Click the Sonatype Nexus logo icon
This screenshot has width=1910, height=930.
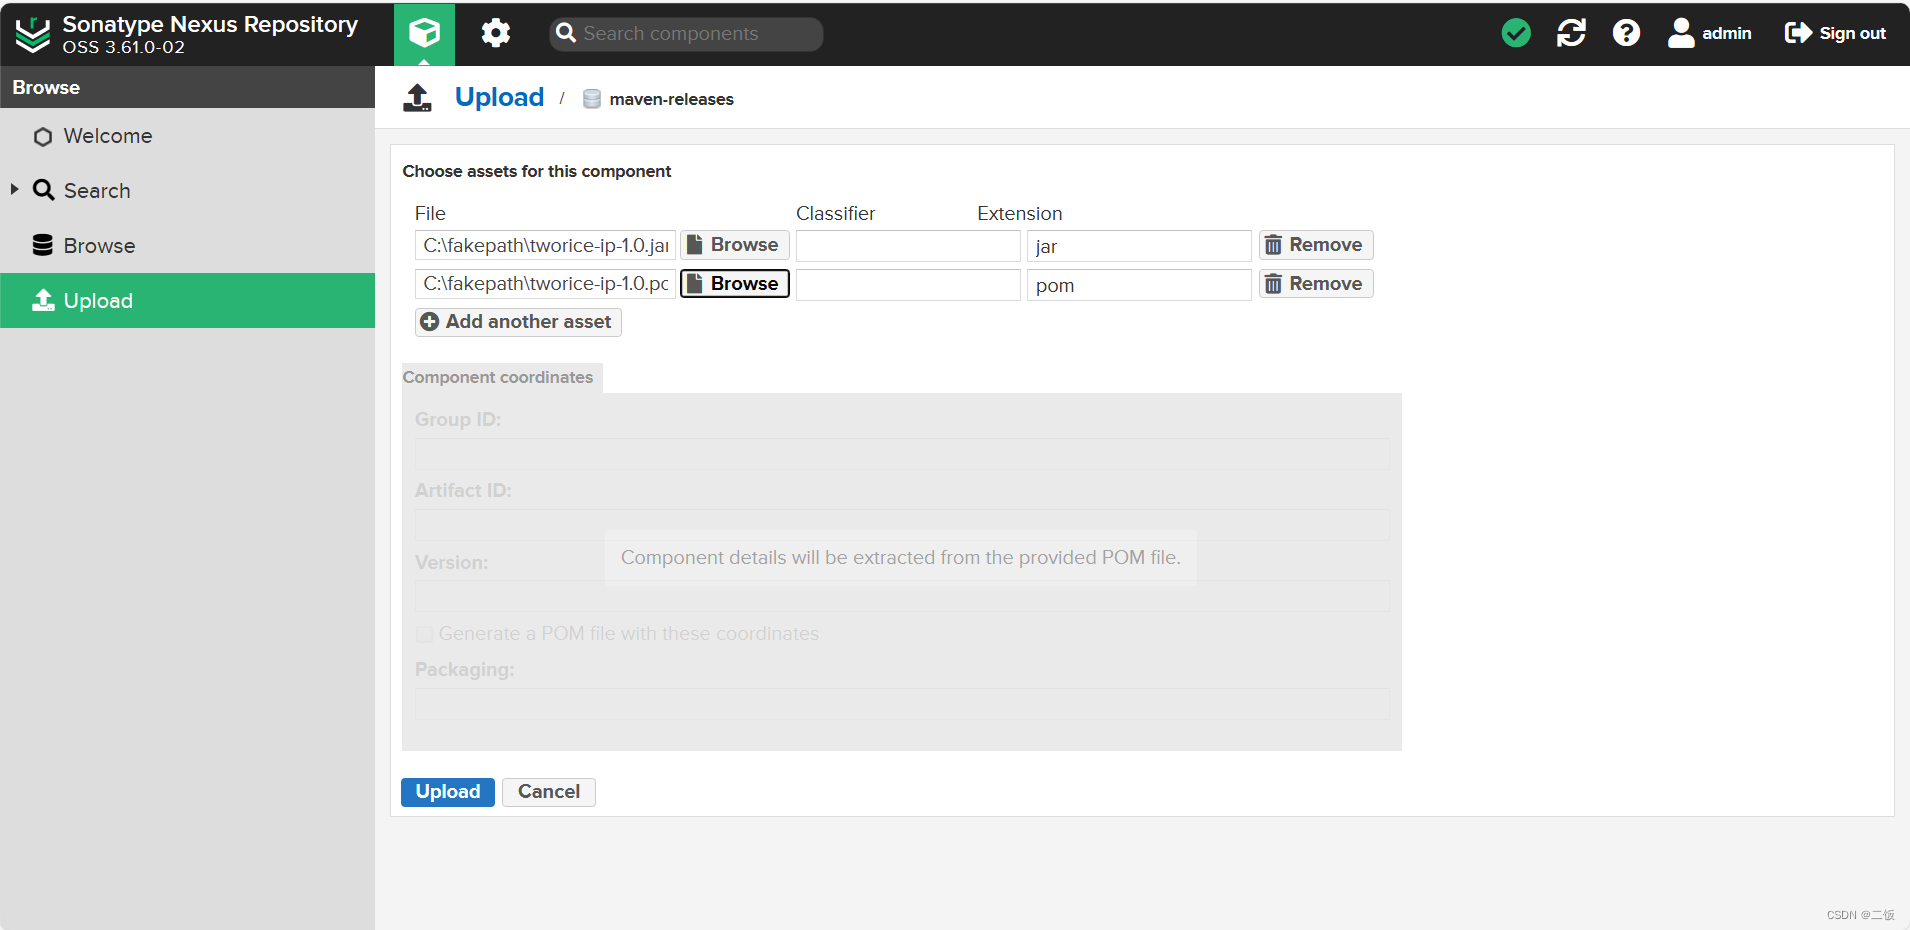click(x=33, y=34)
